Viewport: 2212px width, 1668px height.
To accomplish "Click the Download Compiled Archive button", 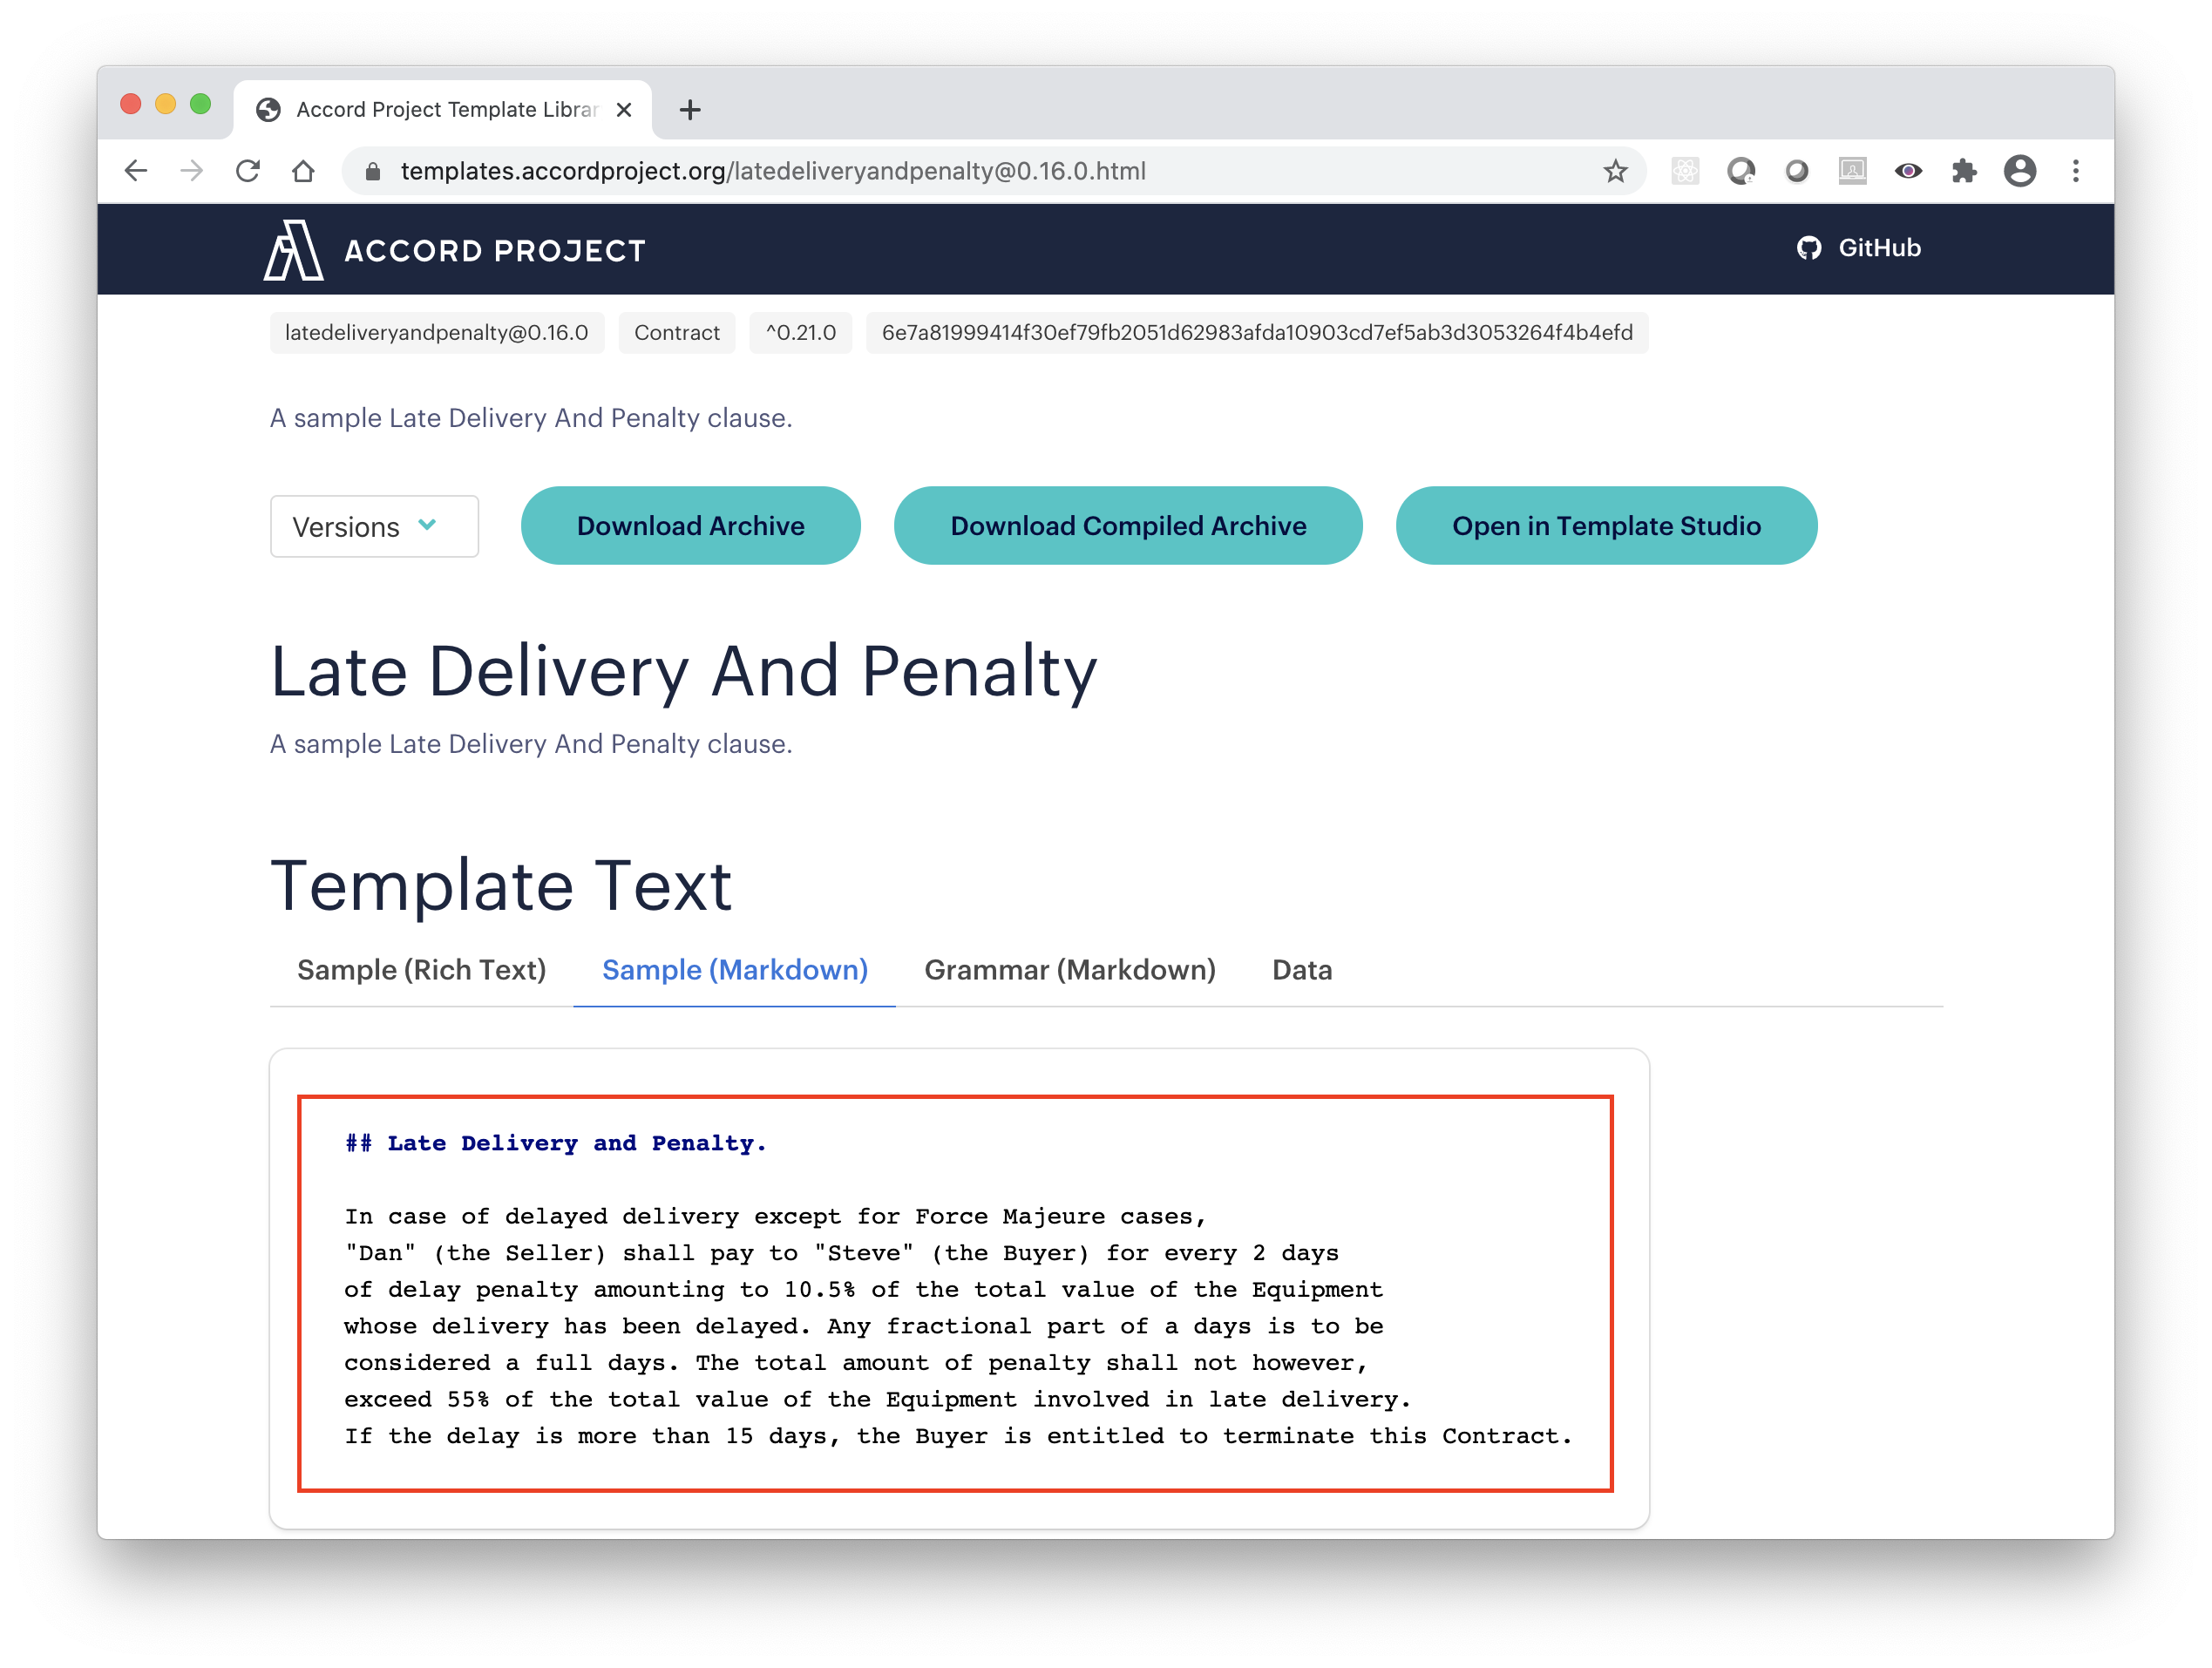I will pyautogui.click(x=1126, y=525).
